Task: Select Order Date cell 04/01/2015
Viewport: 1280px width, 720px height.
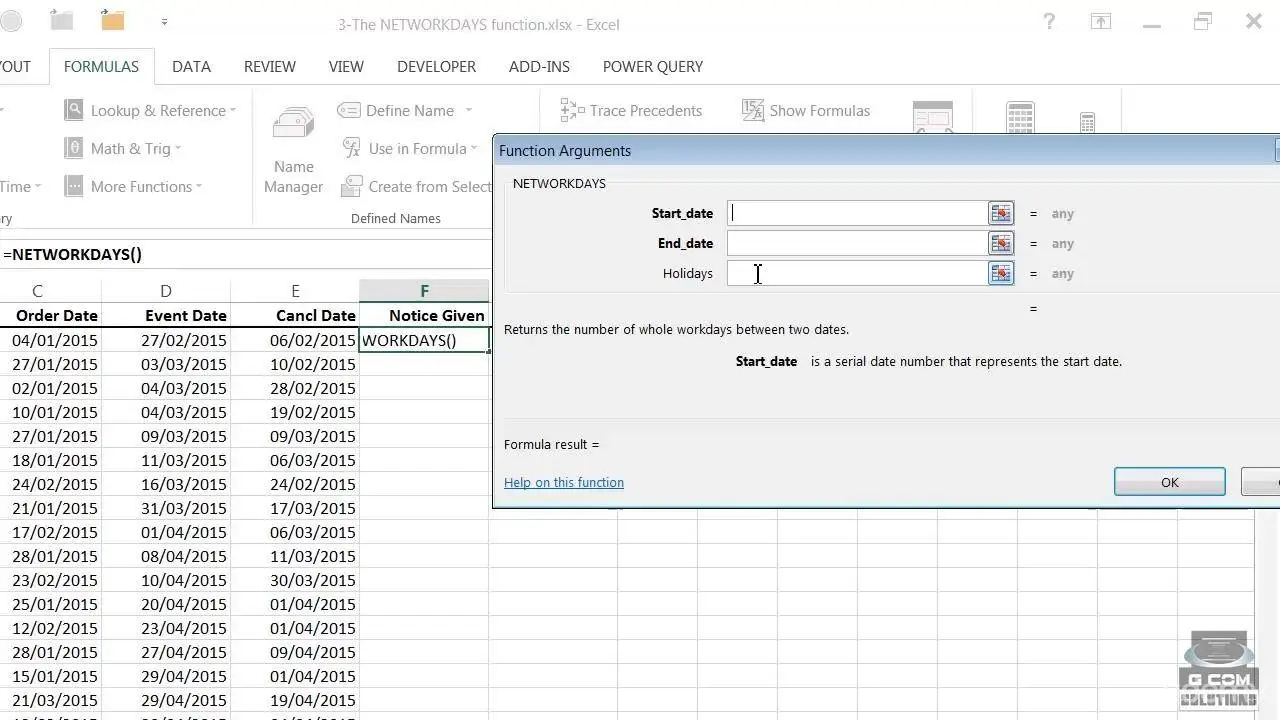Action: [x=50, y=340]
